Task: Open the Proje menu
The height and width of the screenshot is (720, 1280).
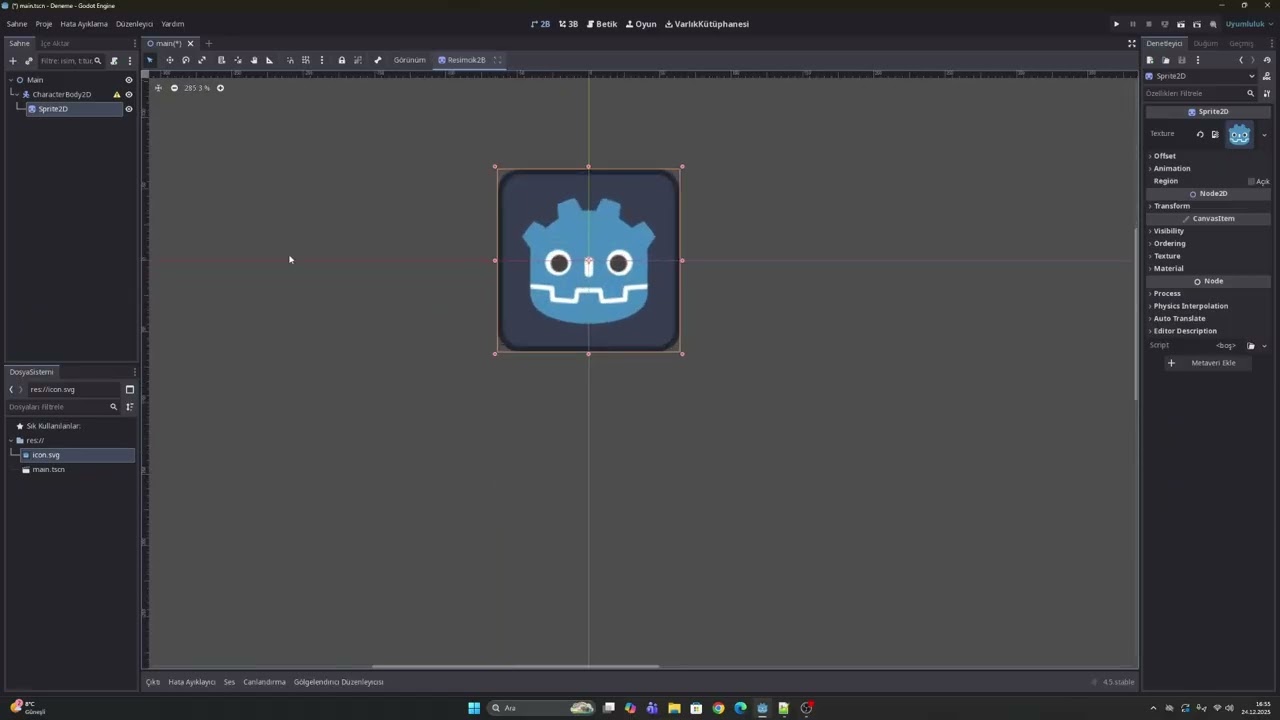Action: (x=44, y=24)
